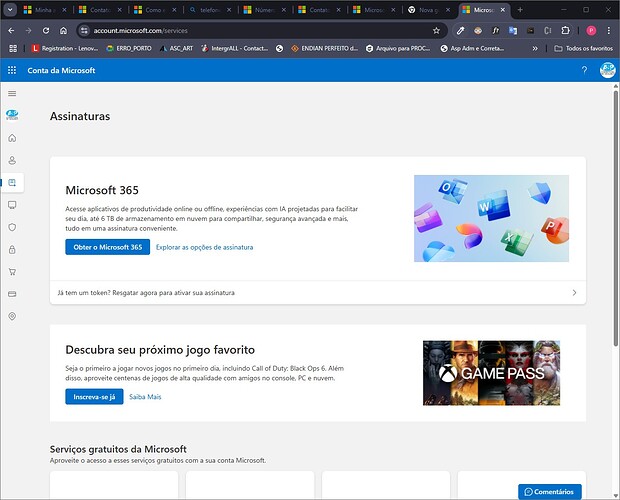Open the Payment options card icon
The image size is (620, 500).
[12, 294]
